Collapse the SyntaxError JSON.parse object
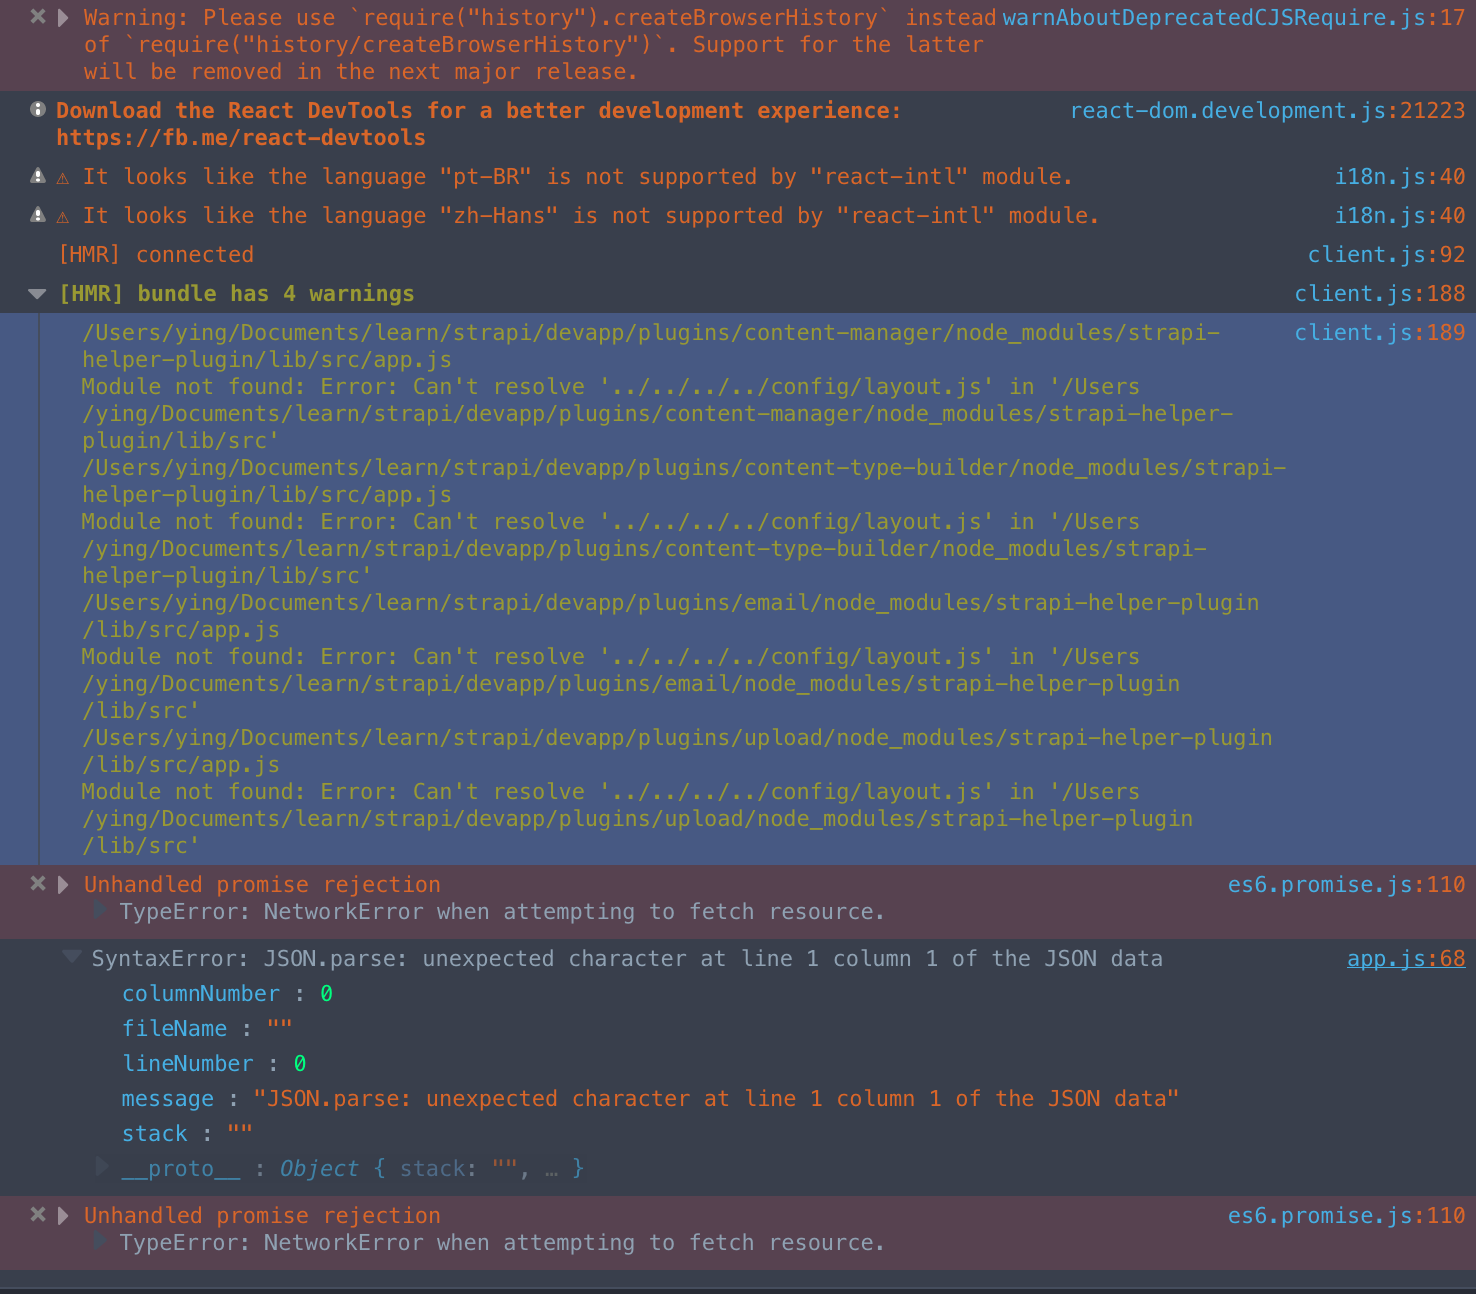Screen dimensions: 1476x1294 tap(71, 957)
